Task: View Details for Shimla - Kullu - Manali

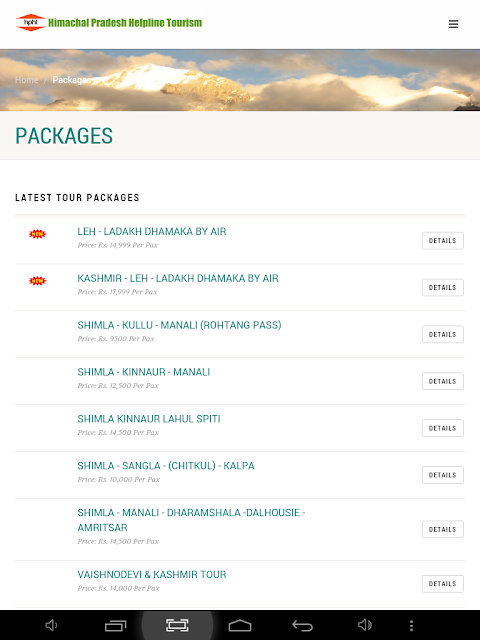Action: click(x=442, y=334)
